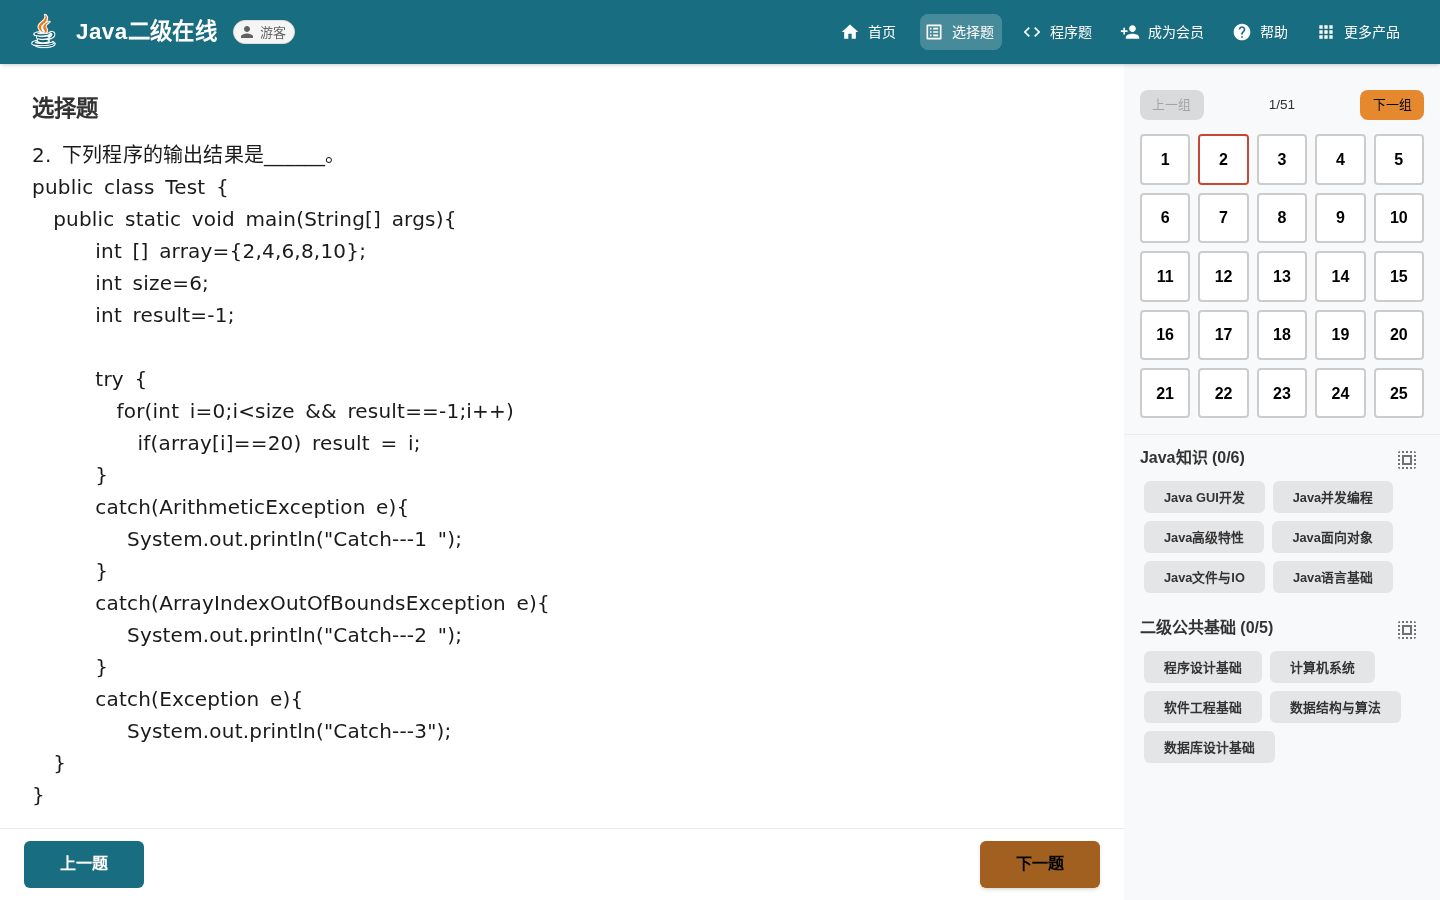
Task: Jump to question 1
Action: tap(1165, 160)
